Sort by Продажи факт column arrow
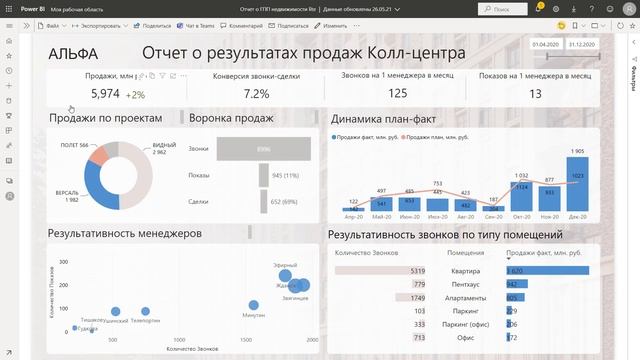This screenshot has width=640, height=360. [x=509, y=259]
